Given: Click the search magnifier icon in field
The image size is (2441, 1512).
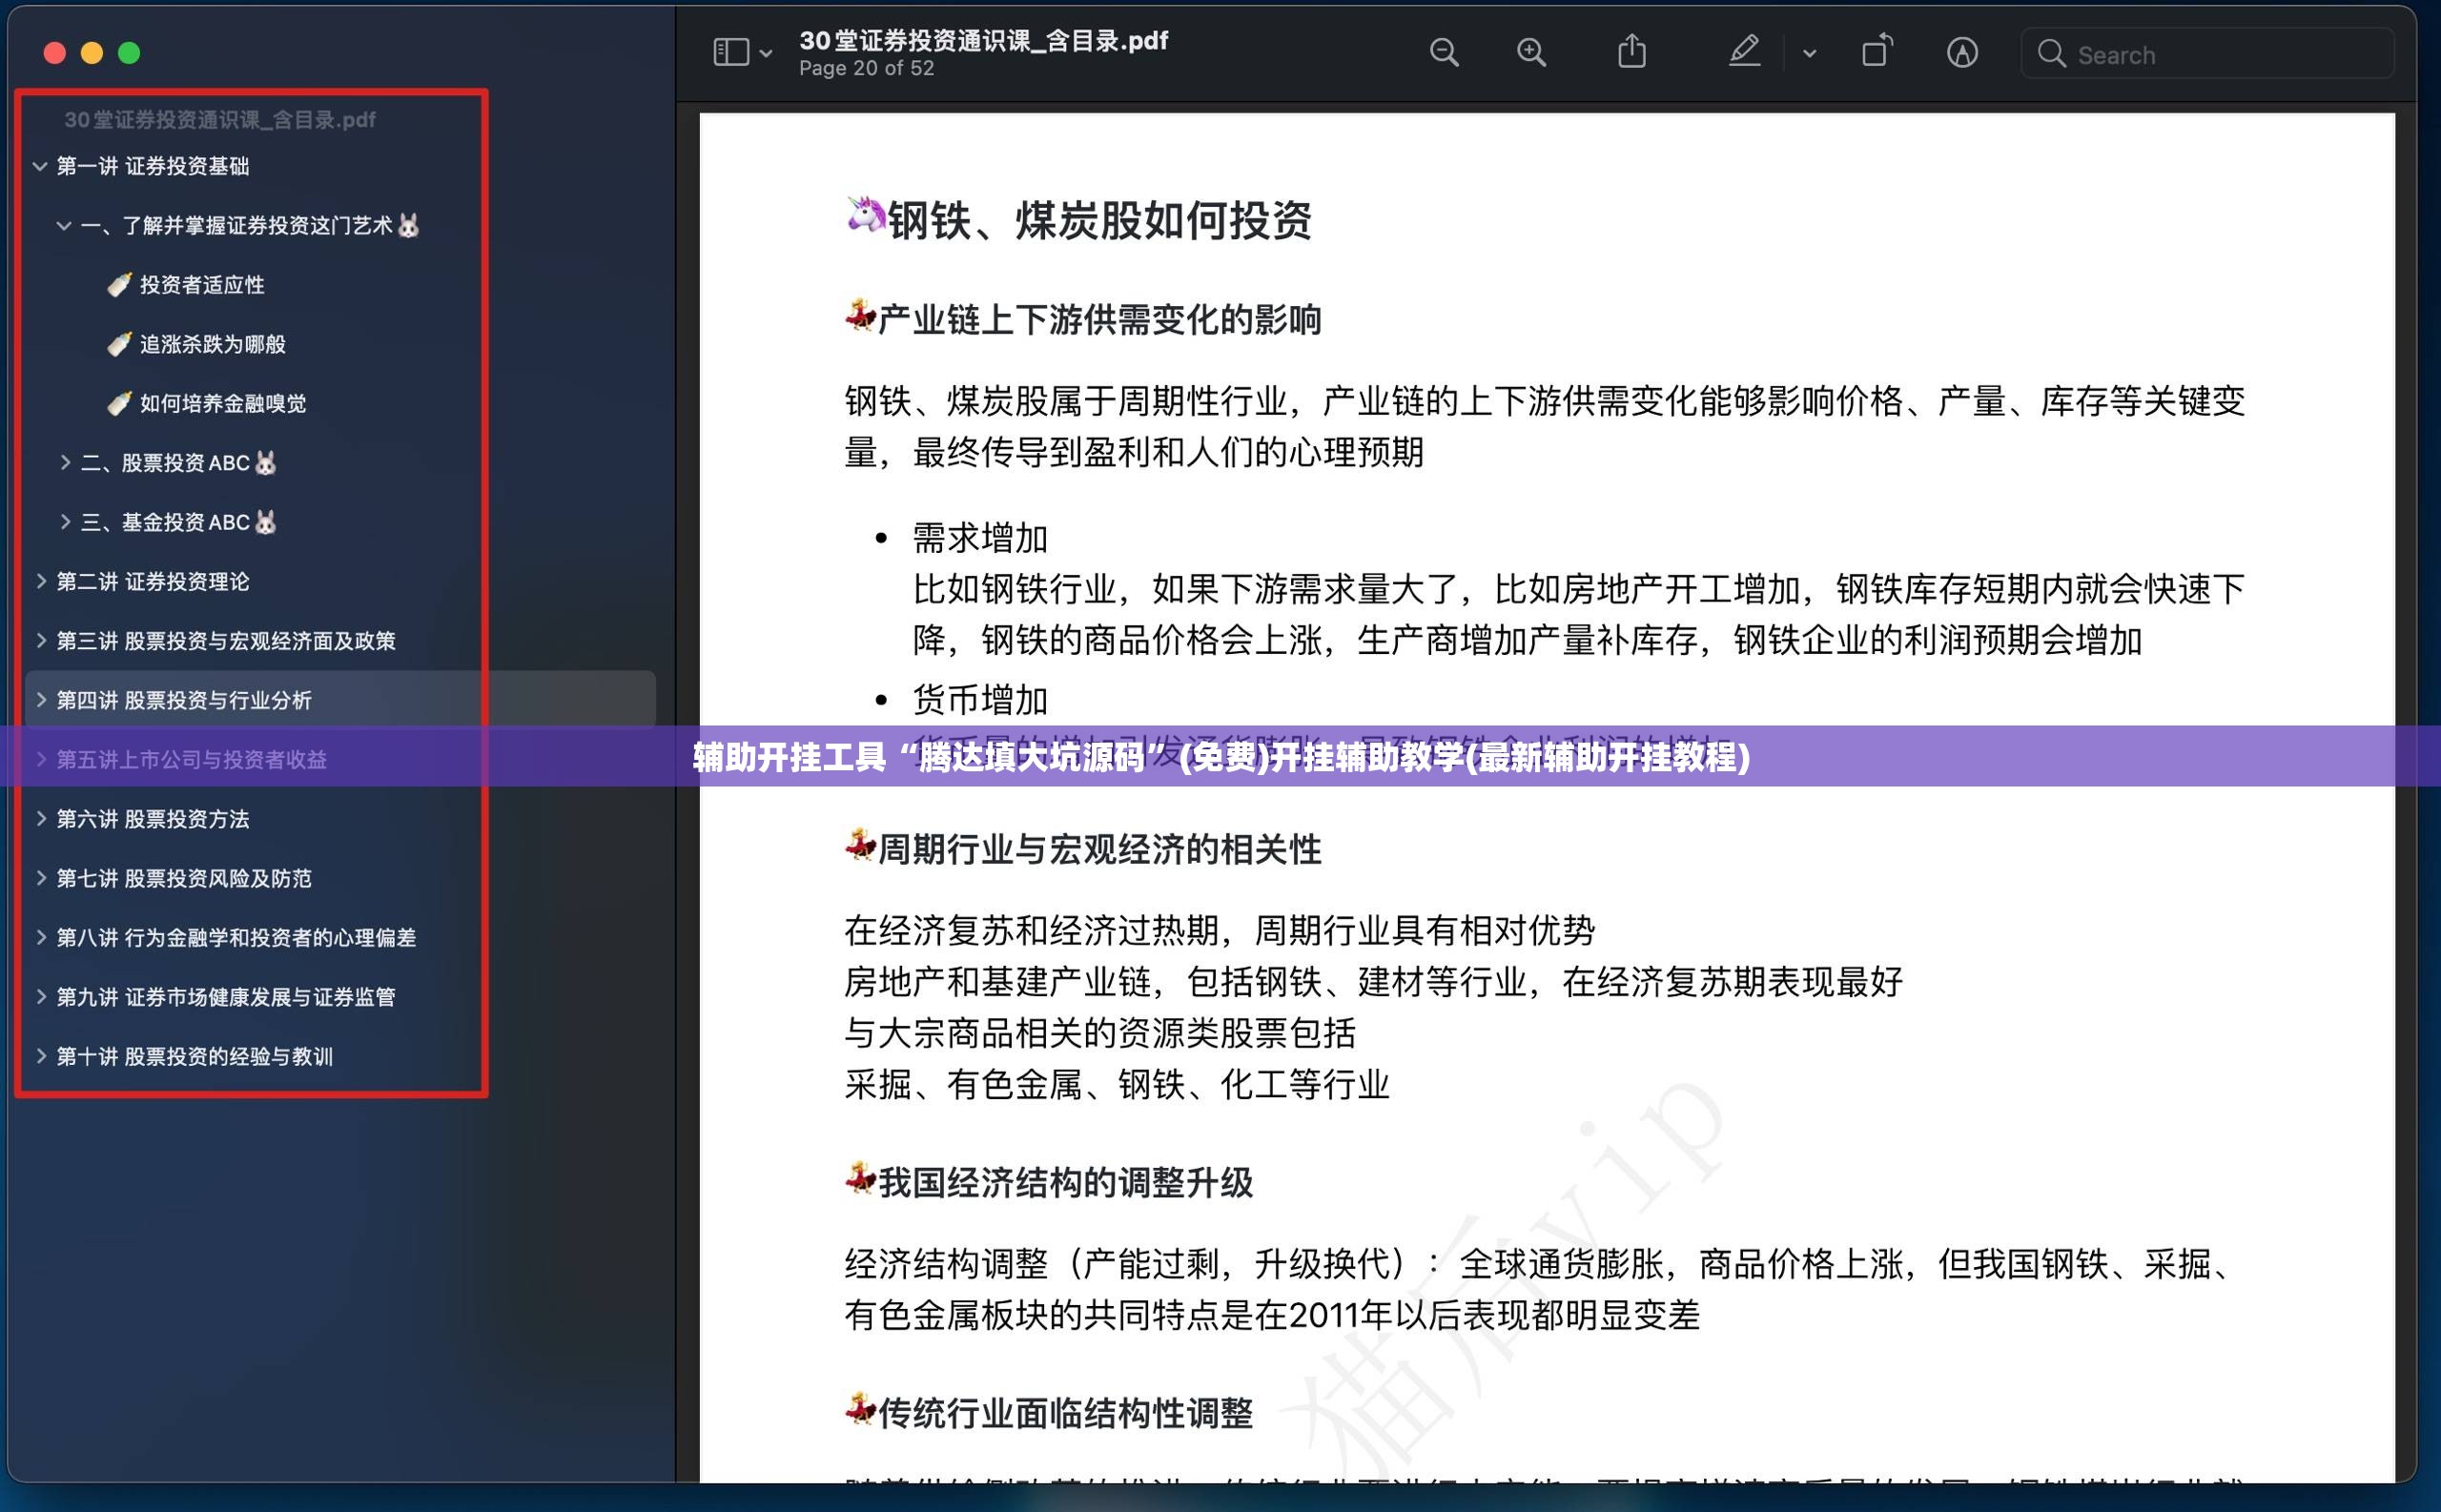Looking at the screenshot, I should [2051, 53].
